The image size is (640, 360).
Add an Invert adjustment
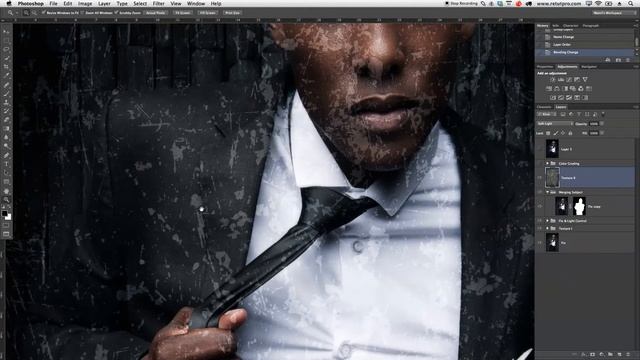[x=553, y=98]
